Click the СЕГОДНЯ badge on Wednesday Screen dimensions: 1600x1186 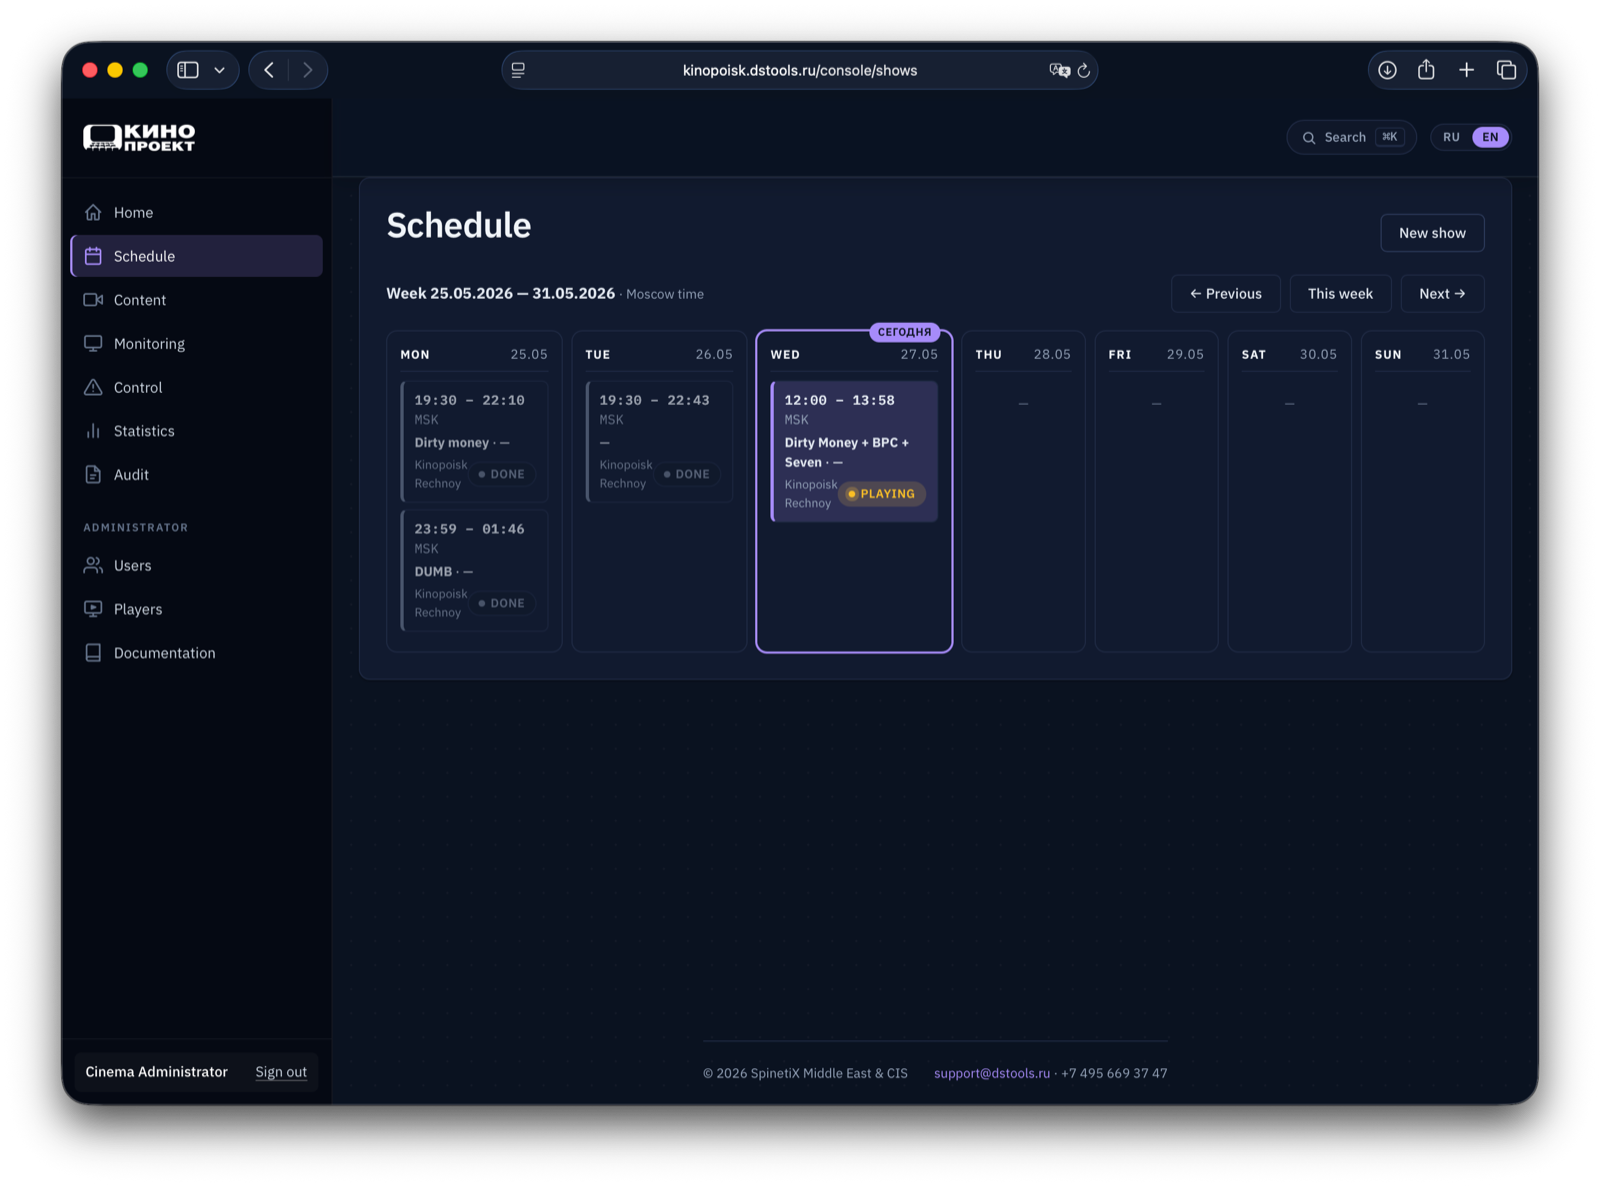coord(904,332)
